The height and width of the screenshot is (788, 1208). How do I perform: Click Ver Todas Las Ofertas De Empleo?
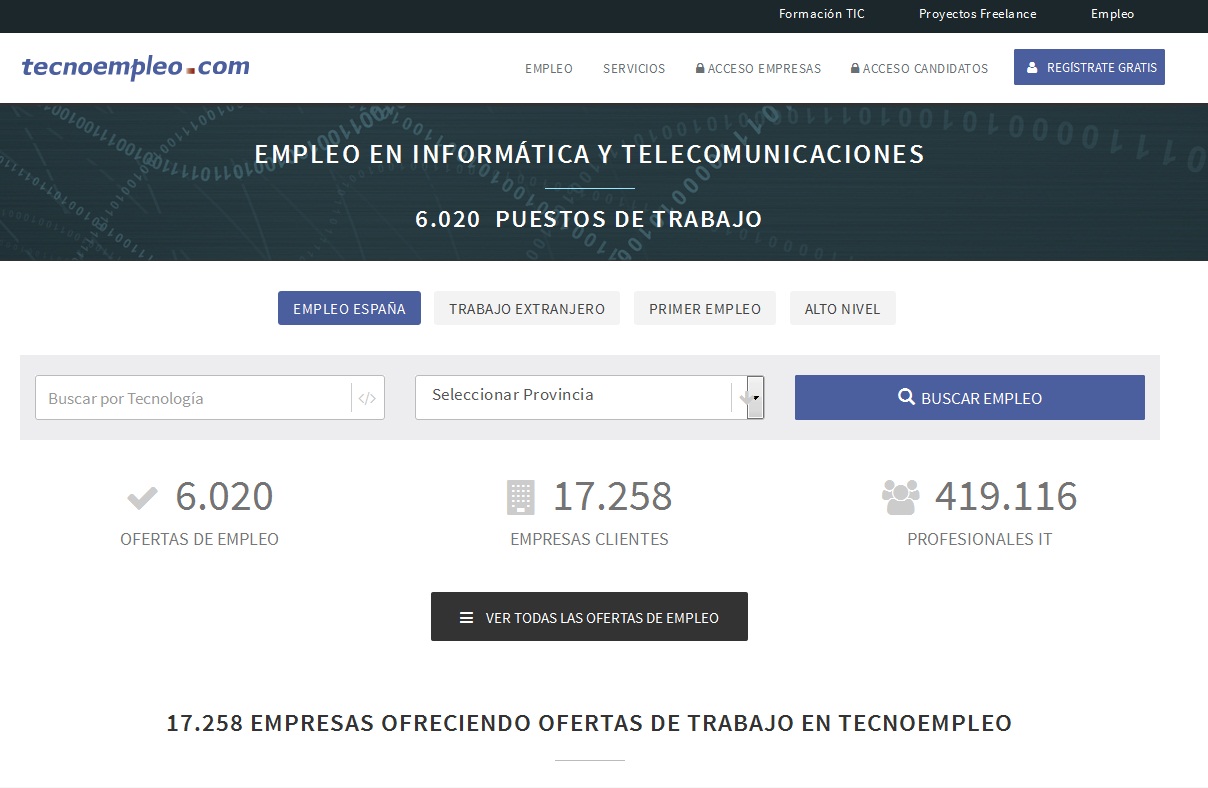coord(589,617)
